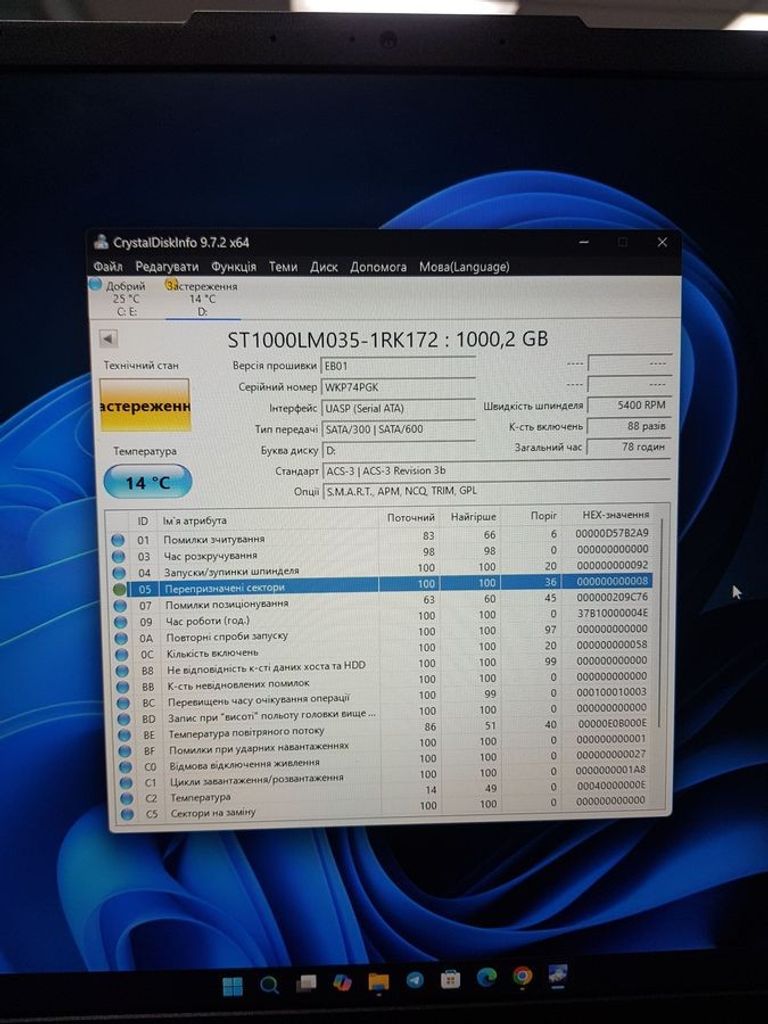The height and width of the screenshot is (1024, 768).
Task: Click the CrystalDiskInfo title bar app icon
Action: [101, 242]
